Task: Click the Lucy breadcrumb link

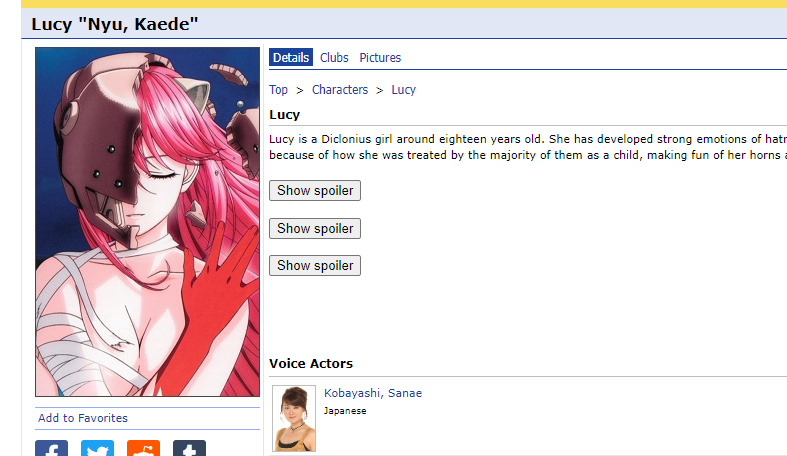Action: pyautogui.click(x=404, y=90)
